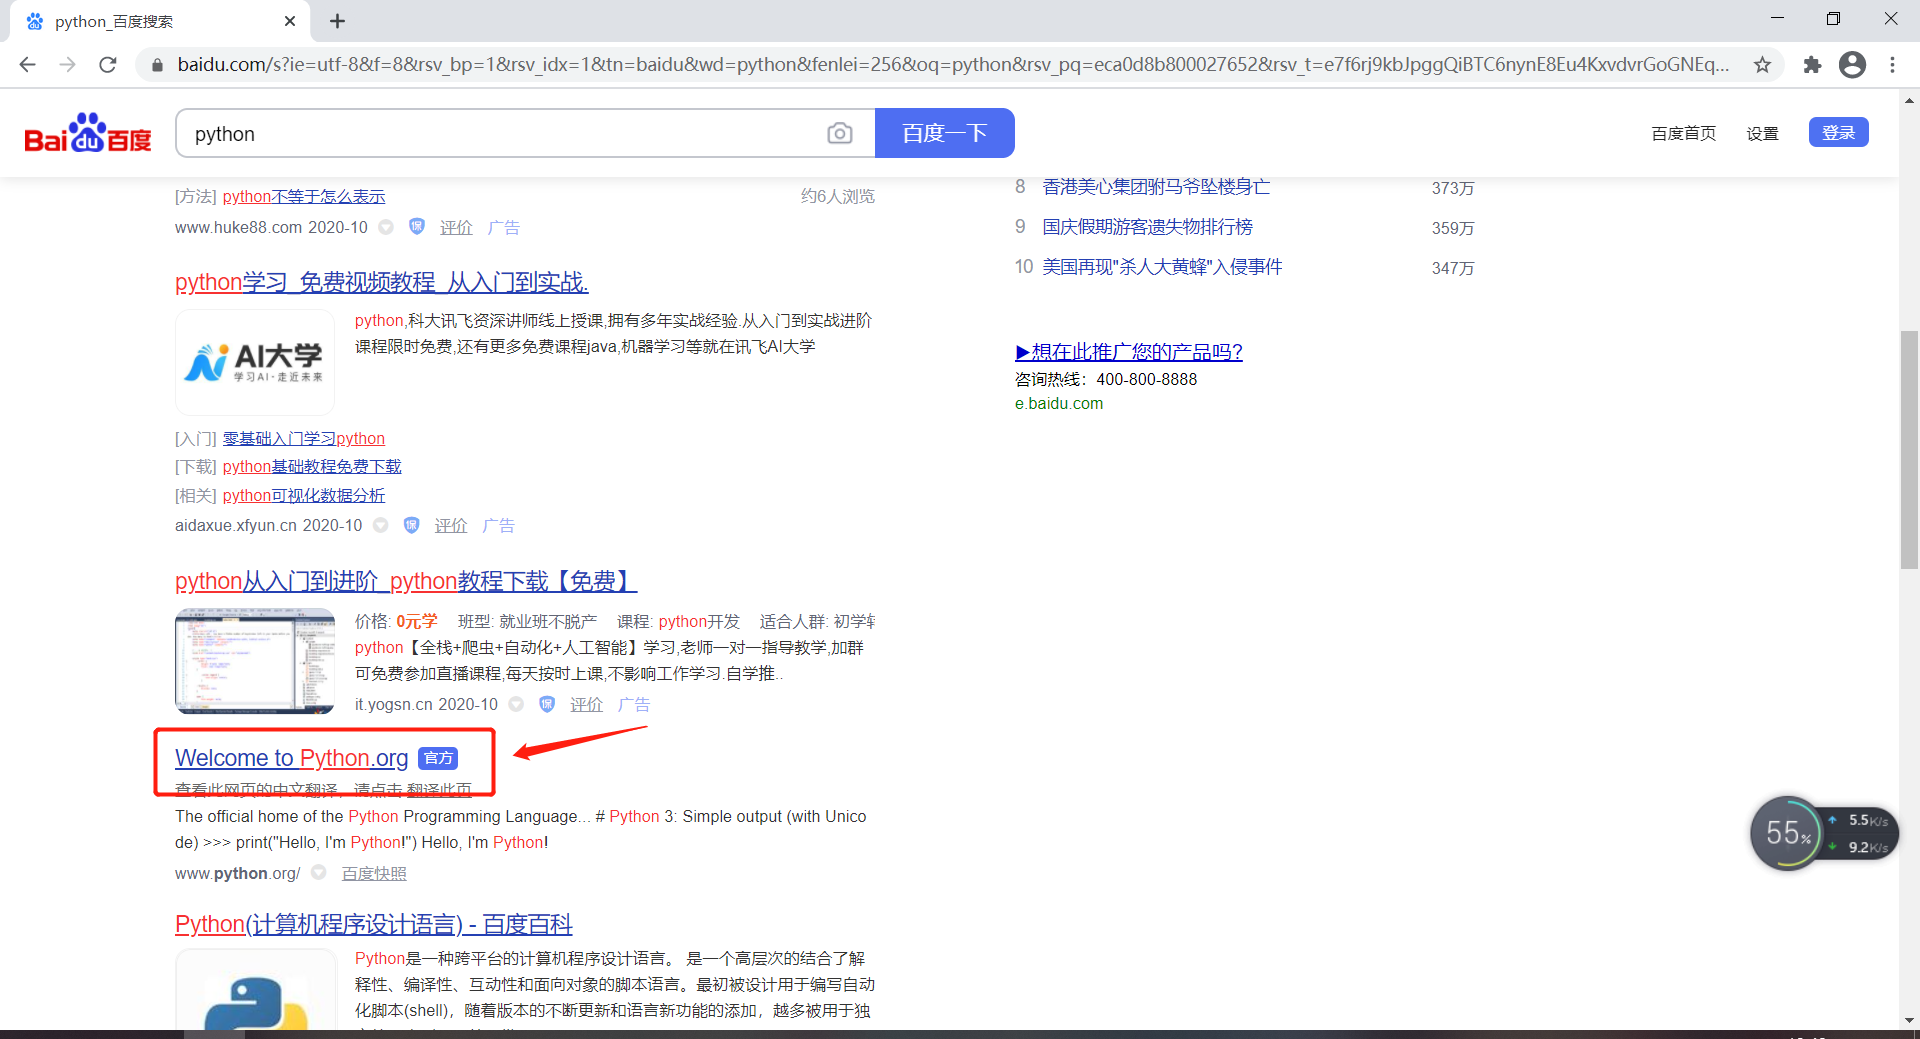
Task: Click 百度一下 search button
Action: (x=944, y=133)
